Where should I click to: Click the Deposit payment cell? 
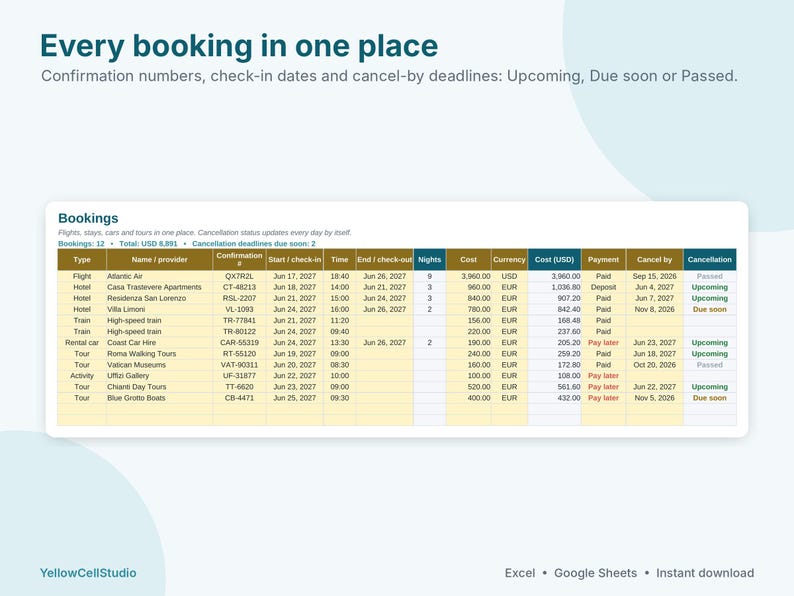pyautogui.click(x=604, y=287)
